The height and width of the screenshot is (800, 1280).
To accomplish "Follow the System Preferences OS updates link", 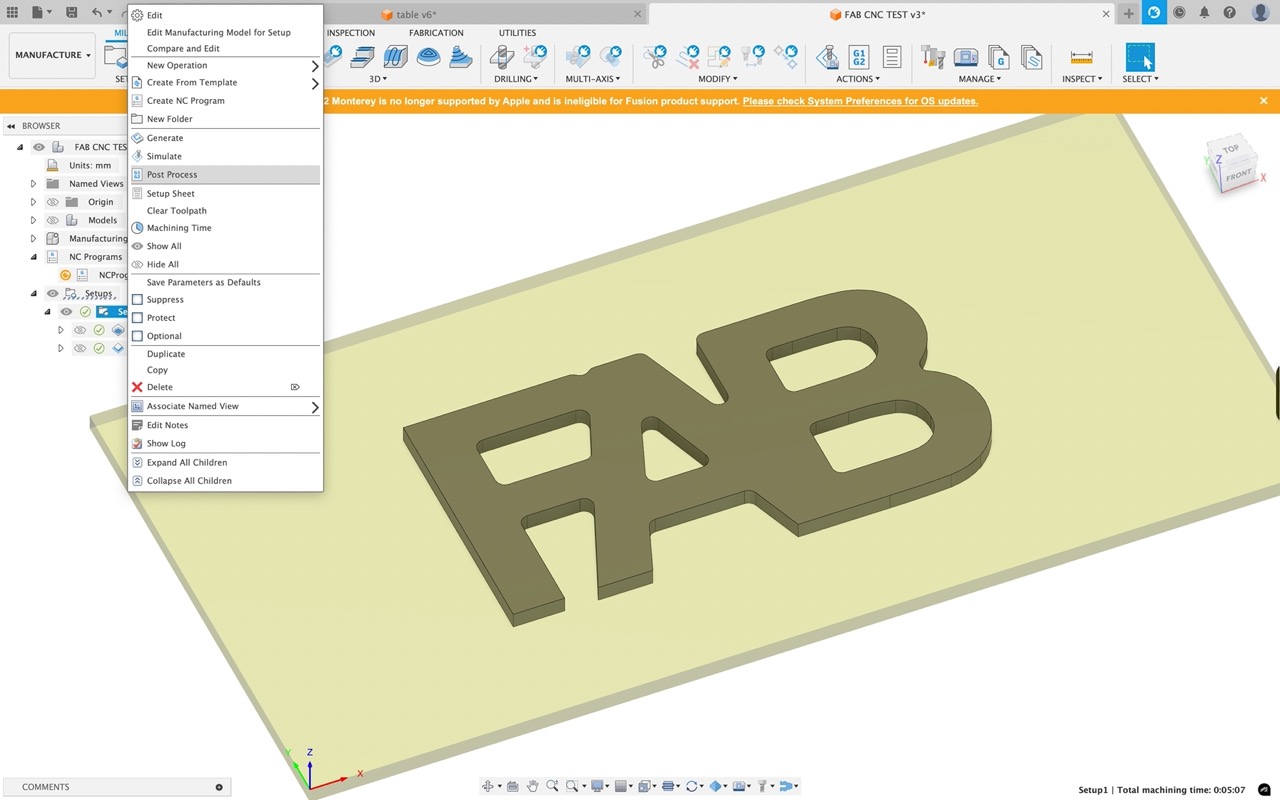I will (860, 101).
